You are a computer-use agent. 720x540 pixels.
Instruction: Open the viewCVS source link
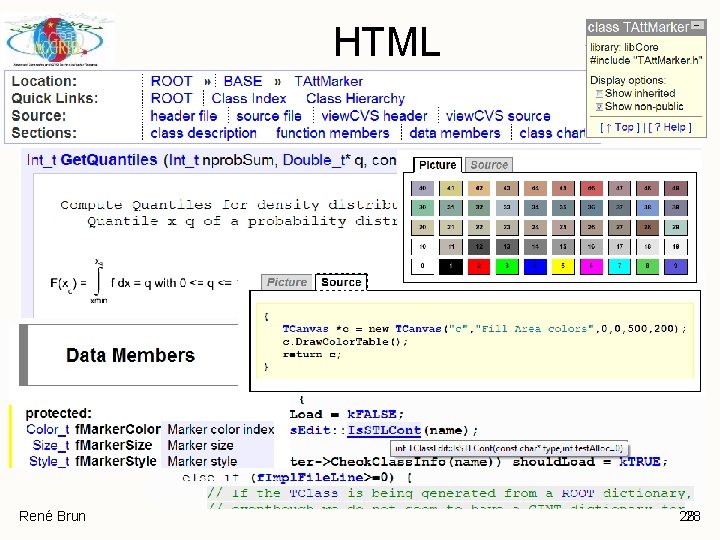pyautogui.click(x=498, y=116)
